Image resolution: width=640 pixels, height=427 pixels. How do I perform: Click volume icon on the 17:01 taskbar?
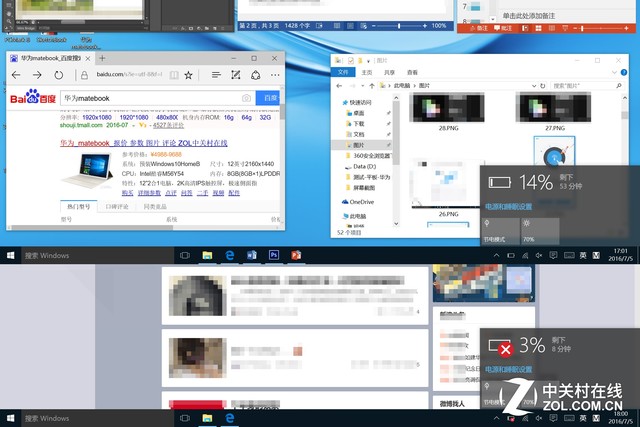[539, 256]
